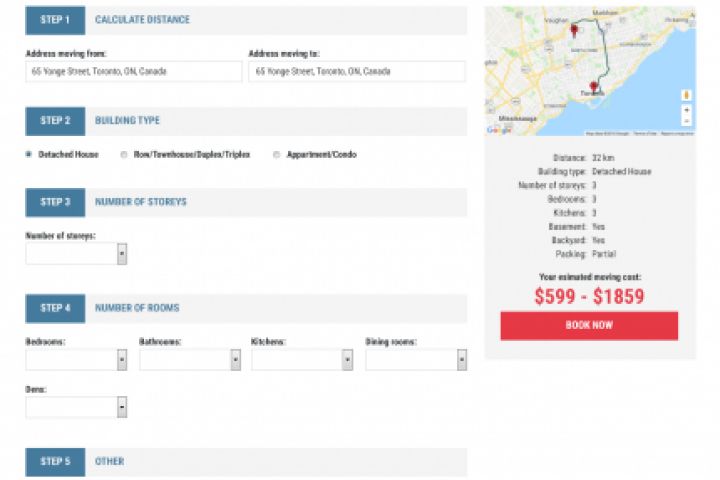This screenshot has height=480, width=720.
Task: Click the Step 1 tab label
Action: click(55, 20)
